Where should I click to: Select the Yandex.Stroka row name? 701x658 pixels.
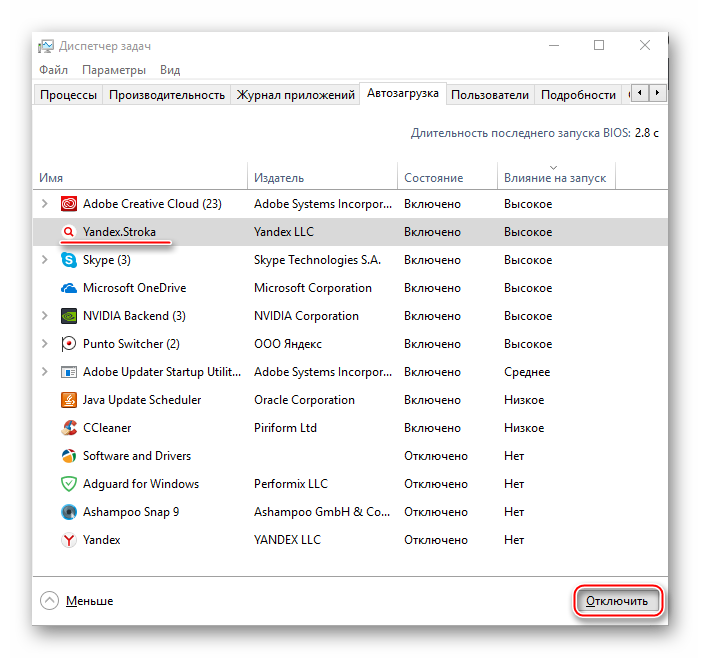119,232
